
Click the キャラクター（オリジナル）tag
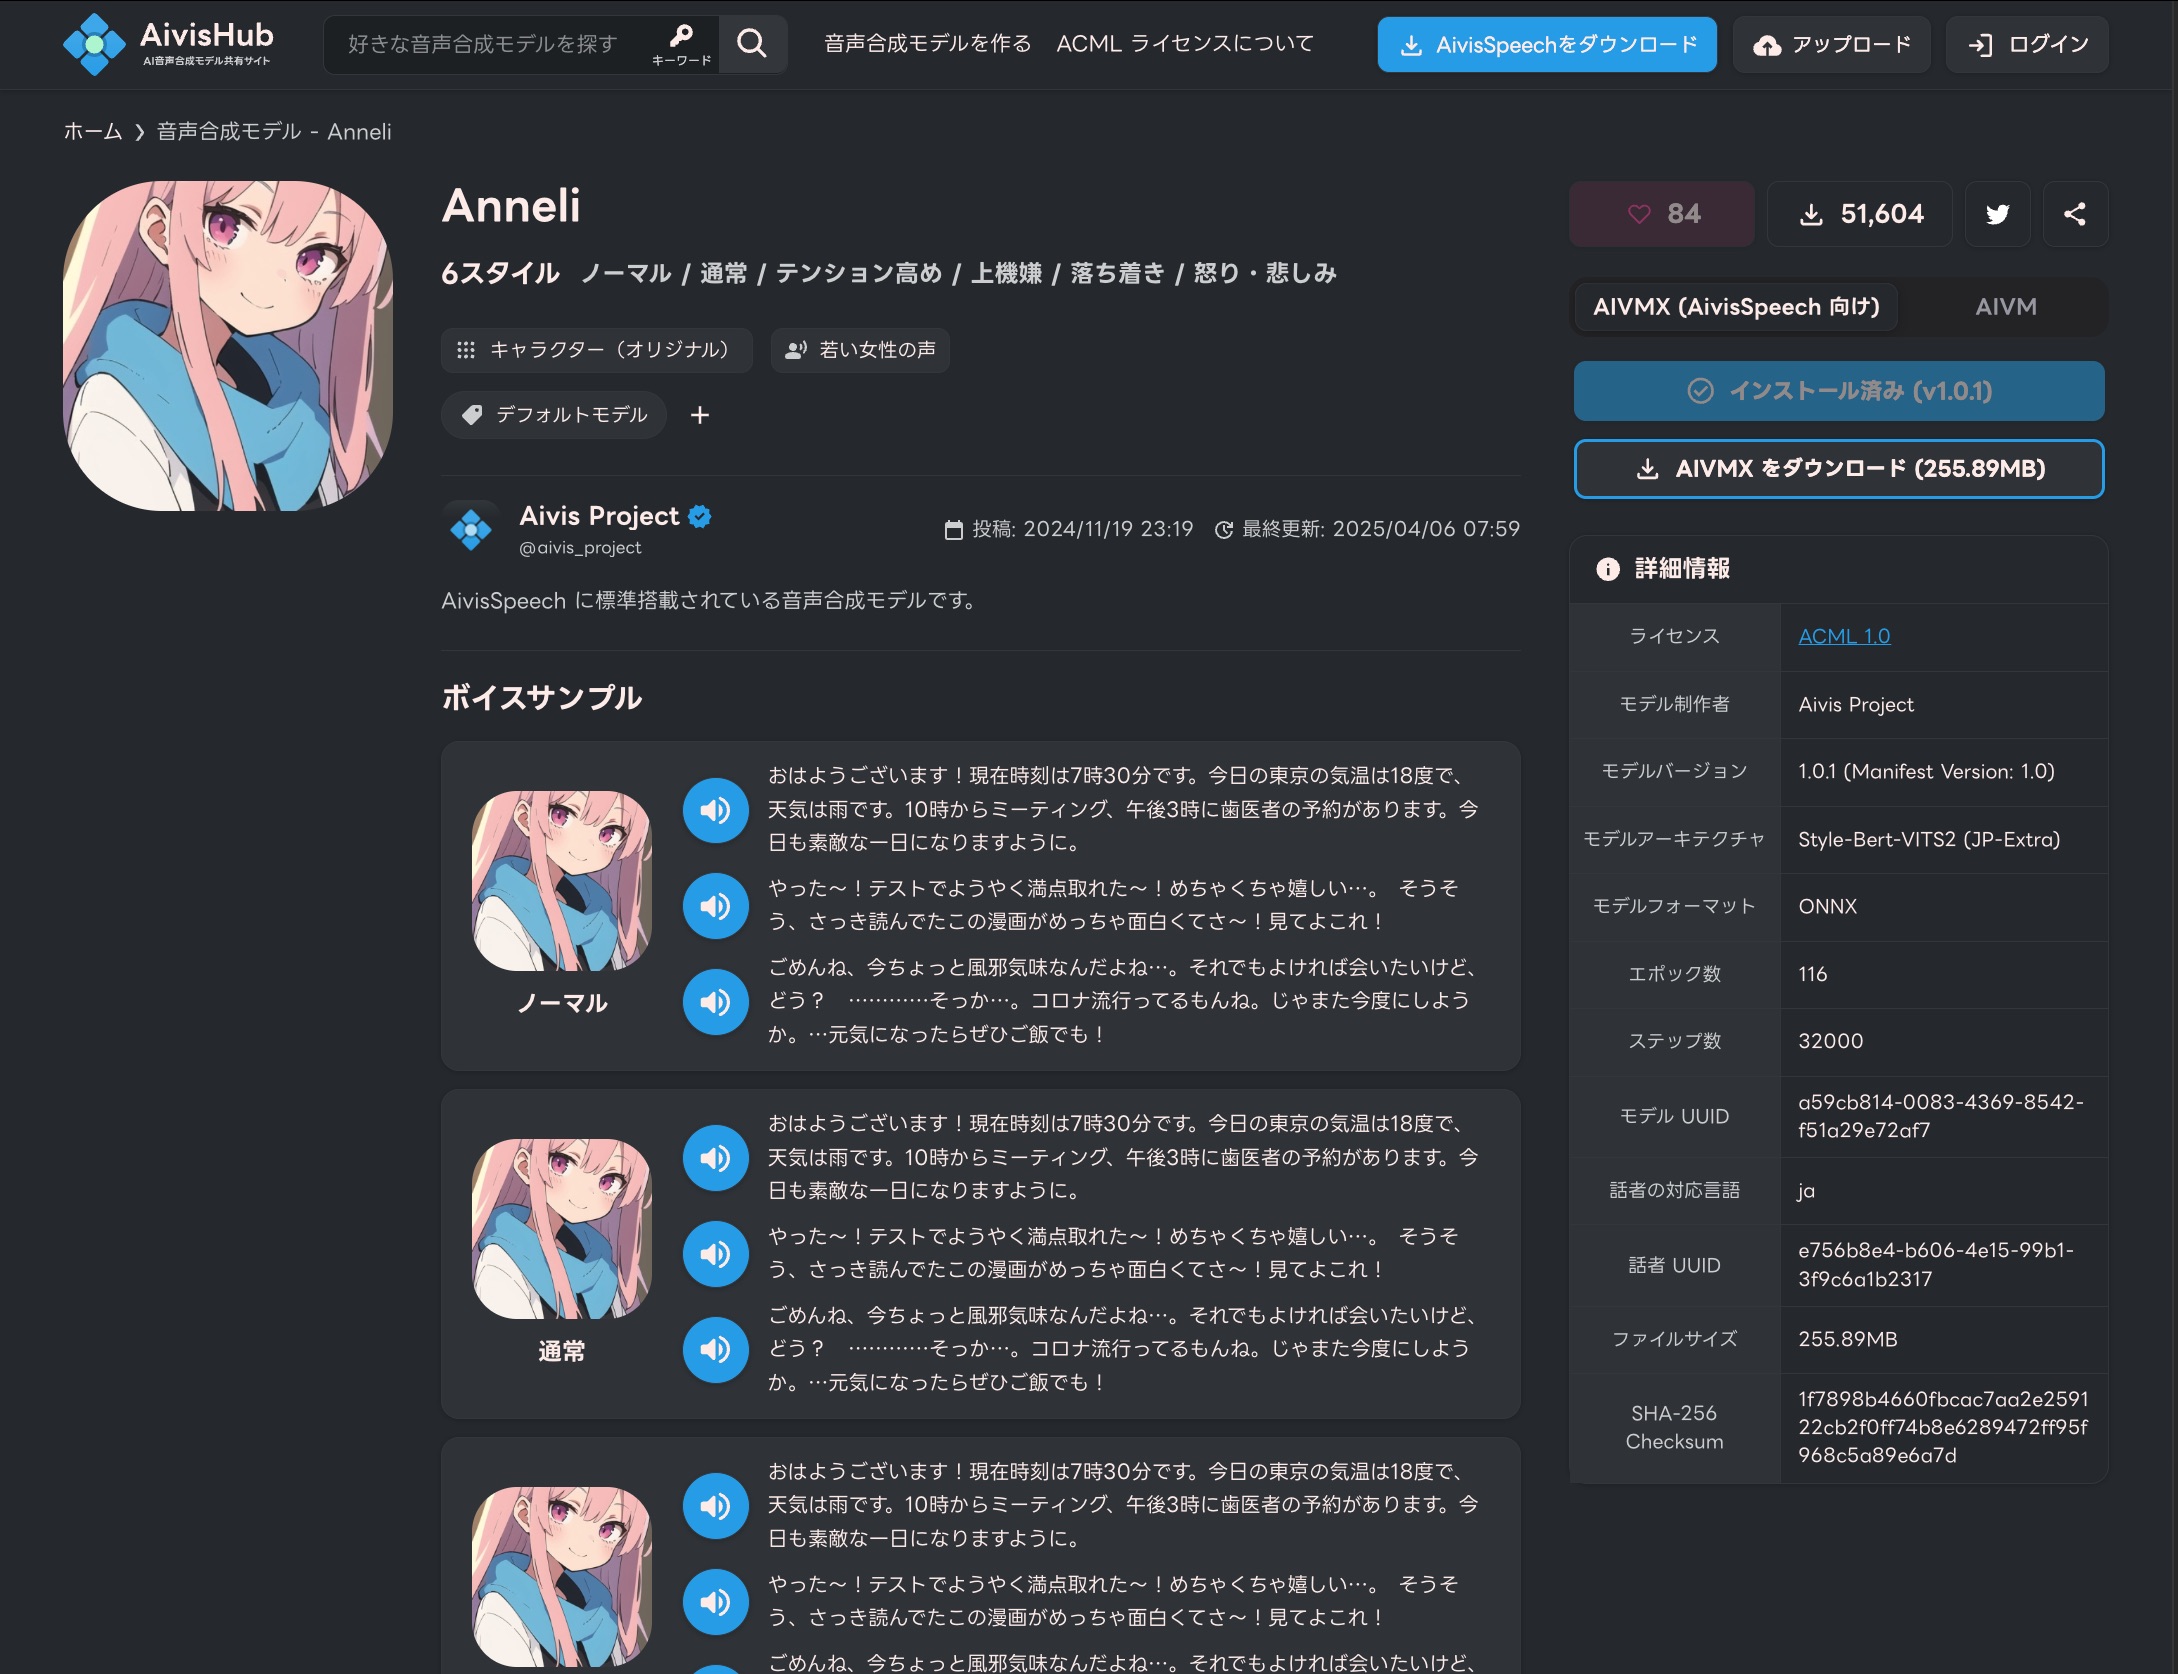[x=596, y=350]
